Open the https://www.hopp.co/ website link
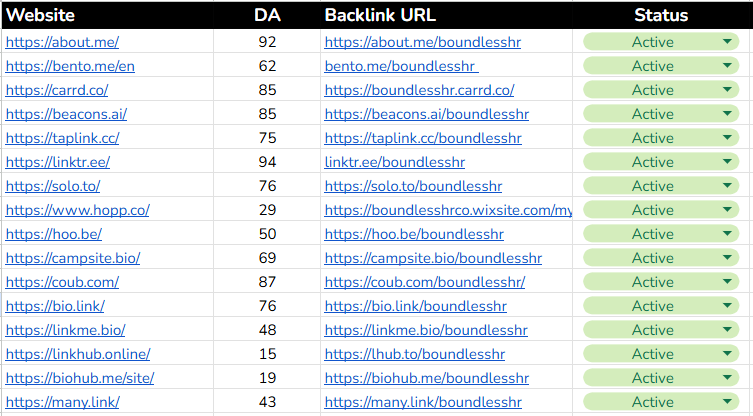 (x=77, y=210)
